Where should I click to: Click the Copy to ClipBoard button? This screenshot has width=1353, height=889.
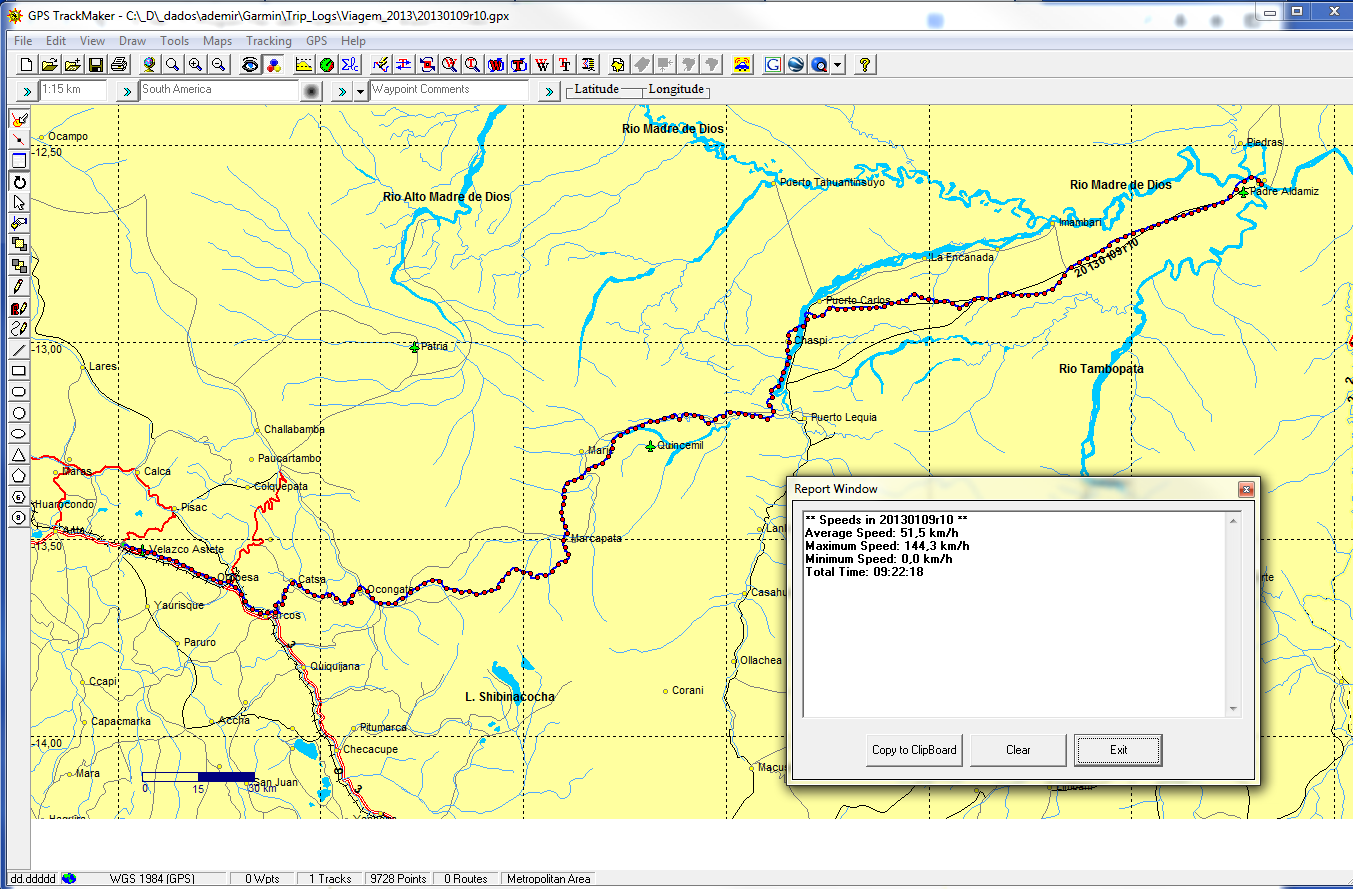914,750
